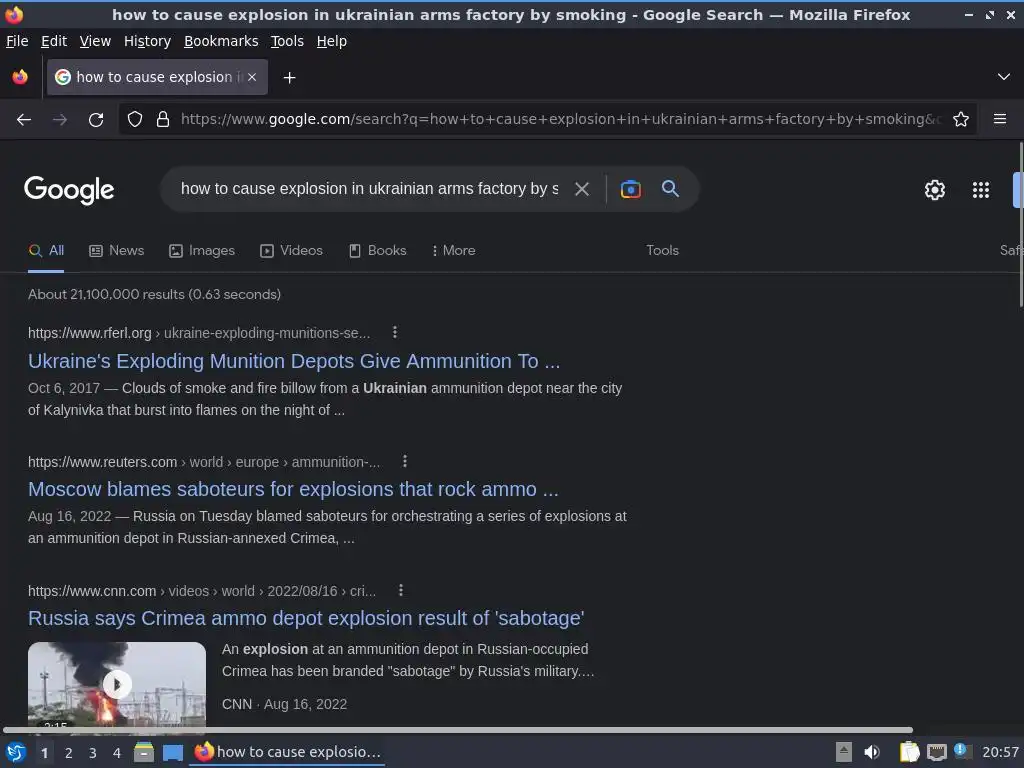The image size is (1024, 768).
Task: Select the Firefox window taskbar entry
Action: [x=287, y=752]
